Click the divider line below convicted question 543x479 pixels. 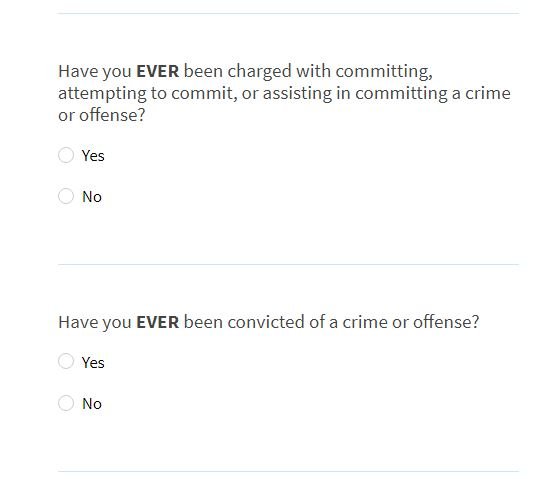288,471
